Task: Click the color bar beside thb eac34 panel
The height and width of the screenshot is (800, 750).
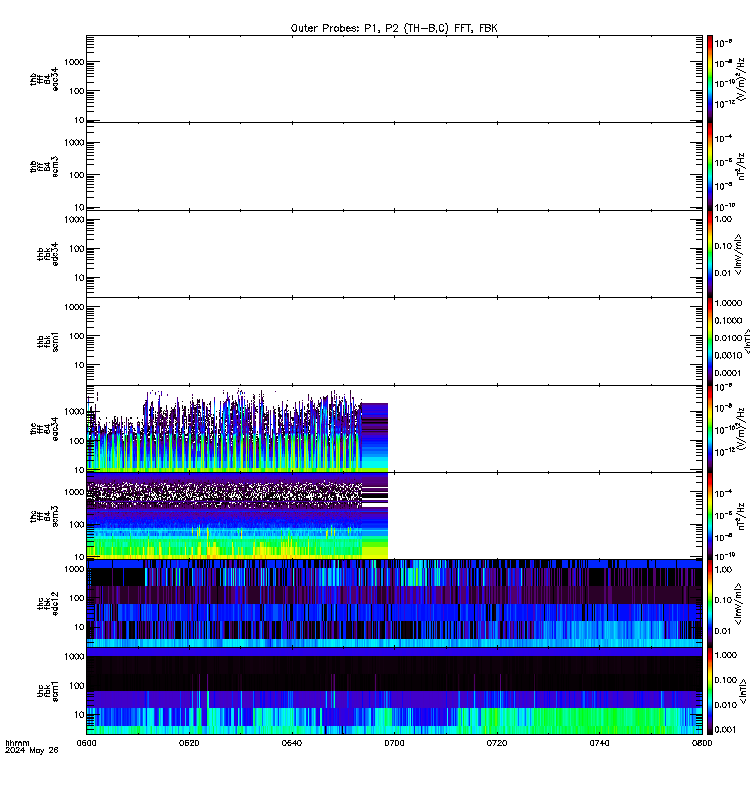Action: [x=710, y=79]
